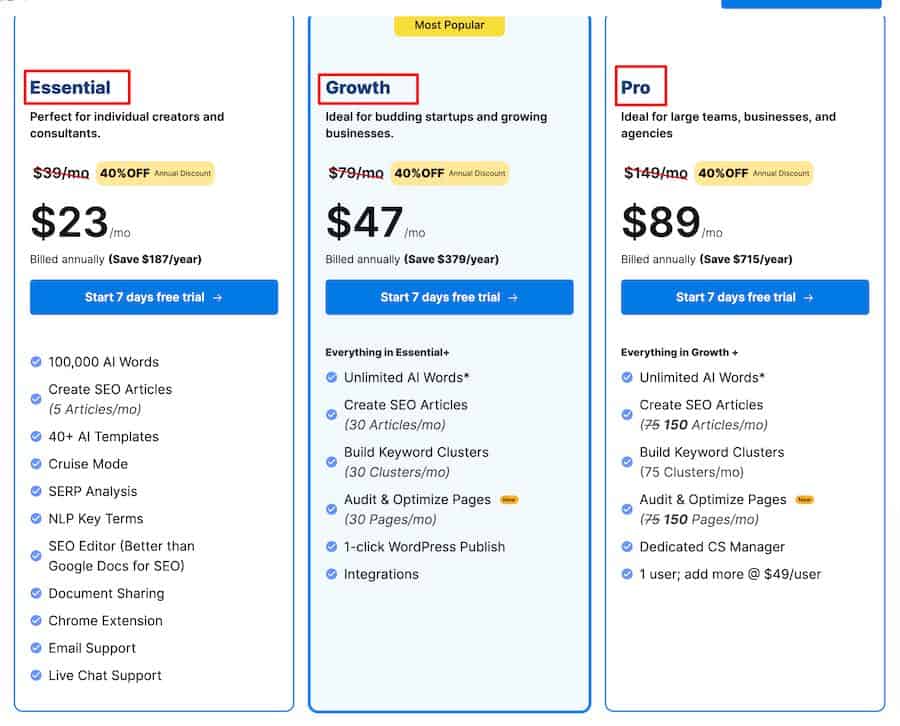900x726 pixels.
Task: Click the Most Popular badge
Action: coord(449,25)
